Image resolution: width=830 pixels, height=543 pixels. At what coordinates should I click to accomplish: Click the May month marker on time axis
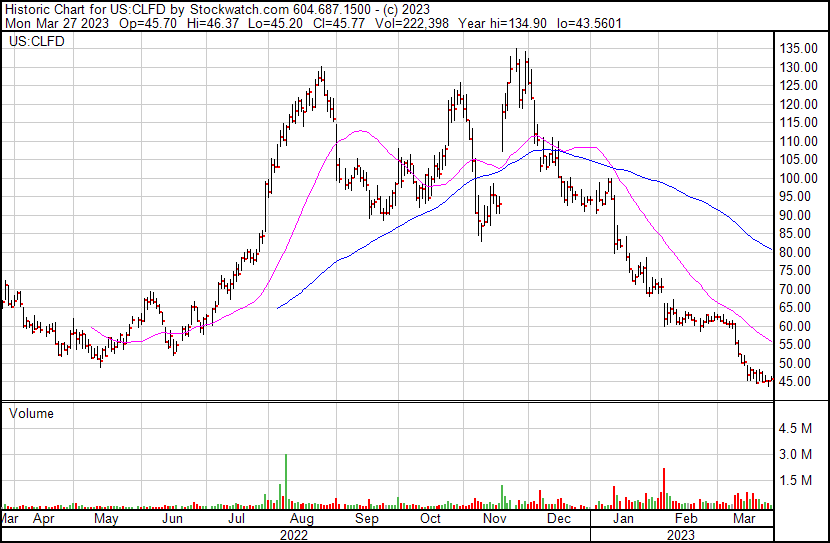(x=106, y=520)
